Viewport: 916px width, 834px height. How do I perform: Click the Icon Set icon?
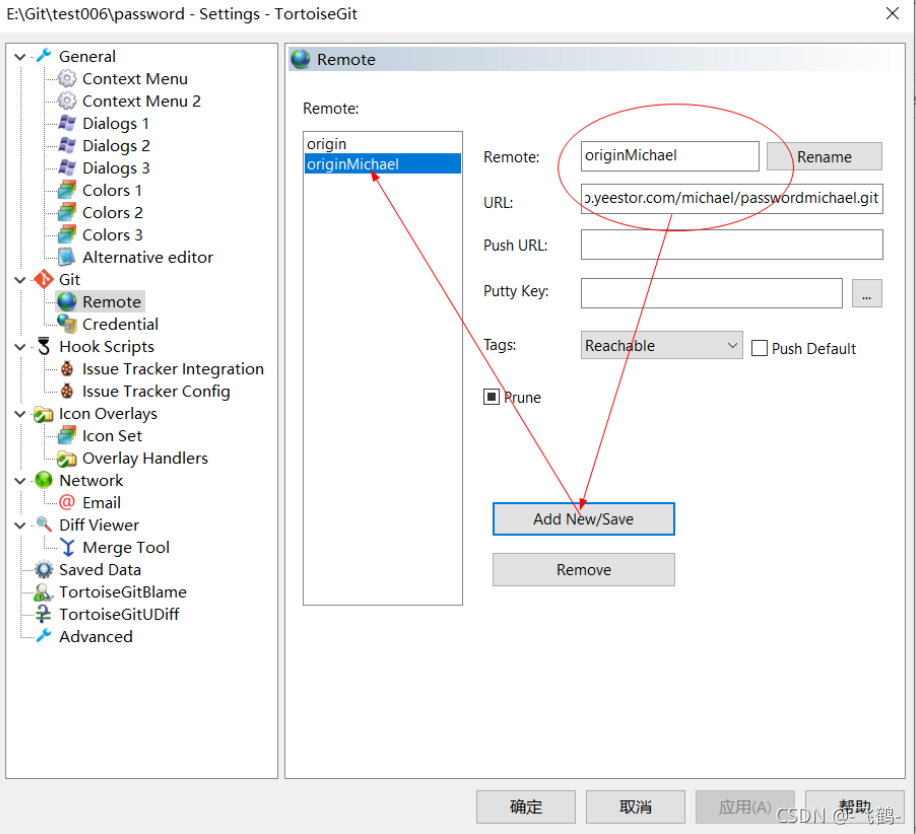pyautogui.click(x=67, y=436)
